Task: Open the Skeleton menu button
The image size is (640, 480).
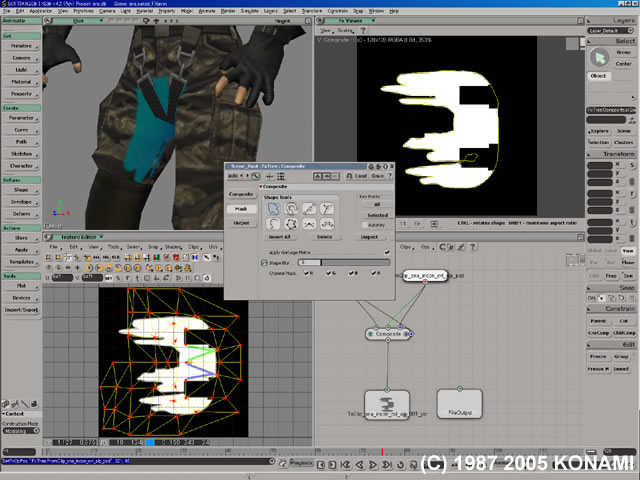Action: coord(21,154)
